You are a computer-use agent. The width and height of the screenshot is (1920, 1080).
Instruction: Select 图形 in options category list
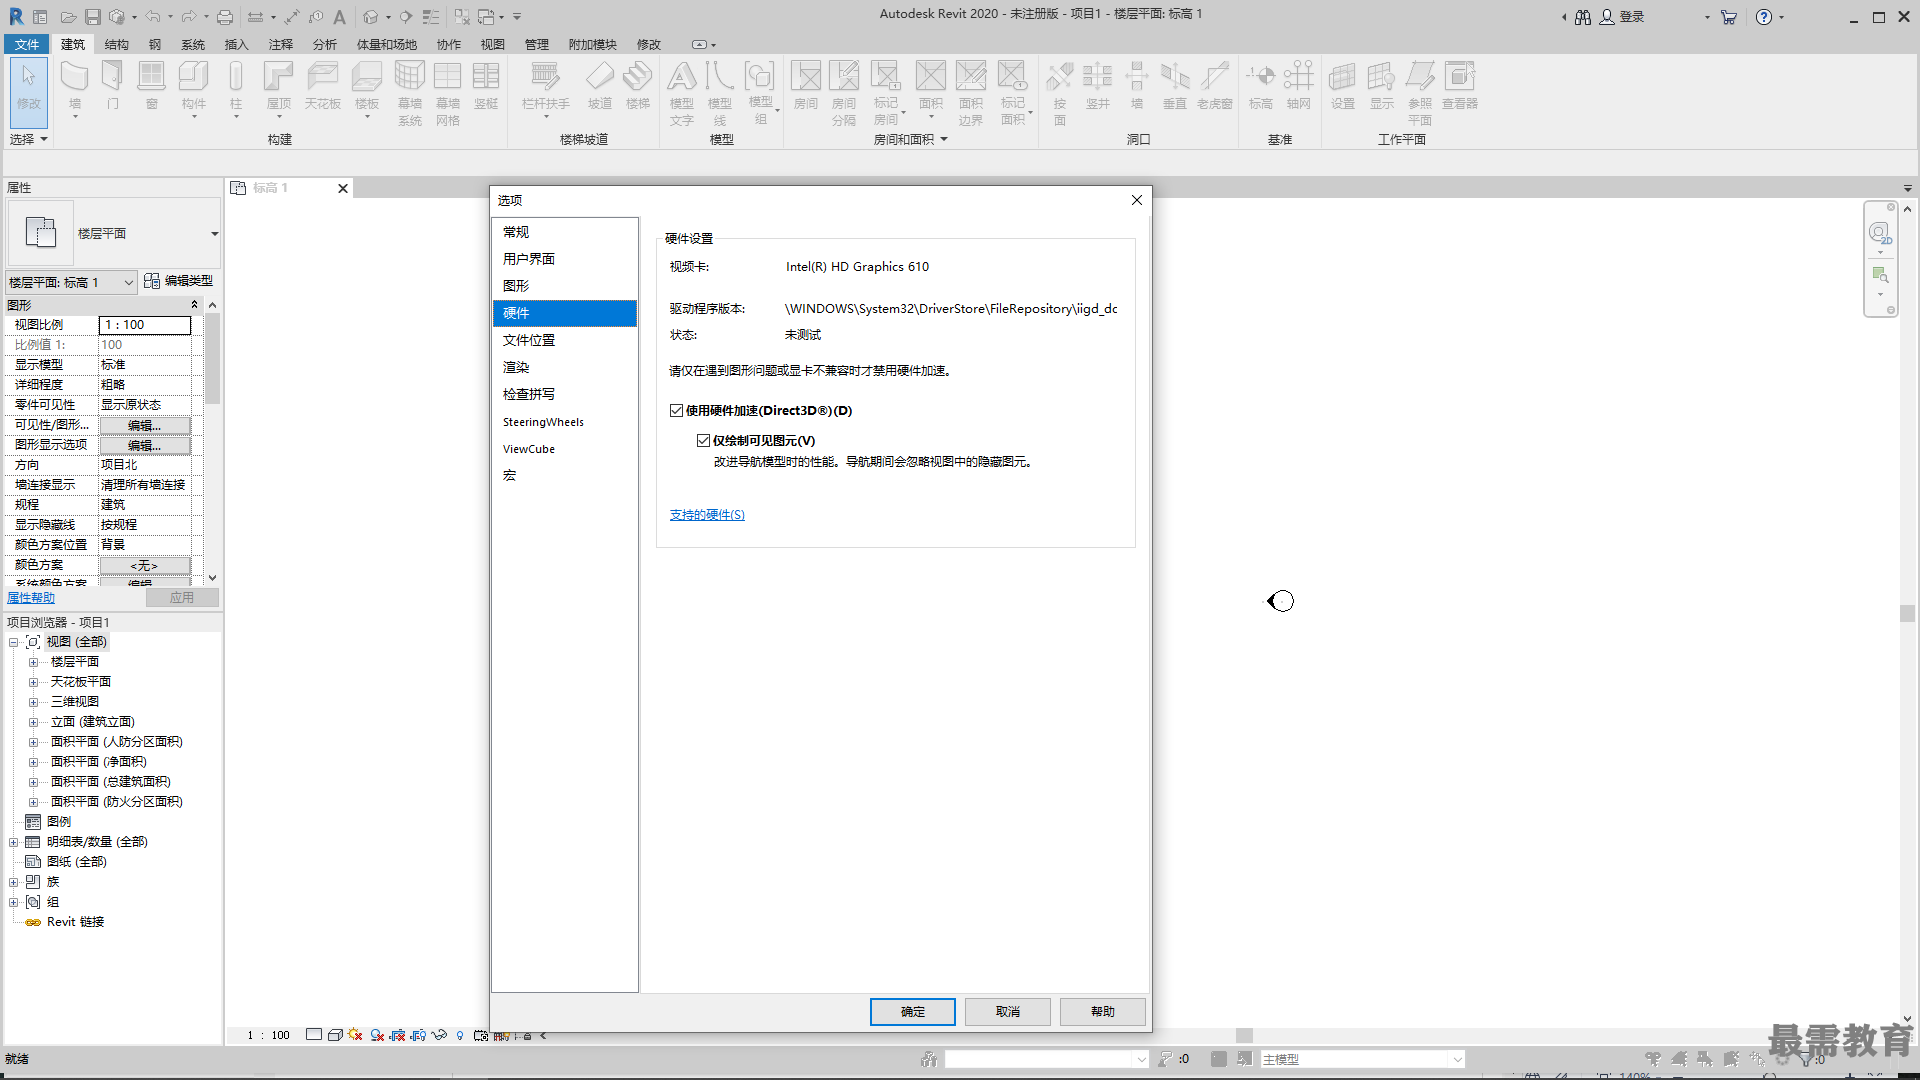[x=564, y=286]
